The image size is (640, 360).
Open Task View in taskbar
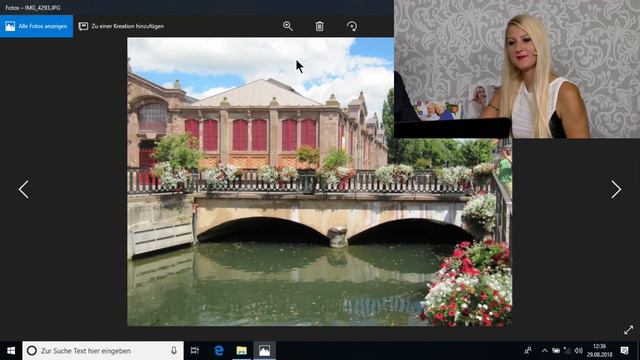tap(195, 351)
